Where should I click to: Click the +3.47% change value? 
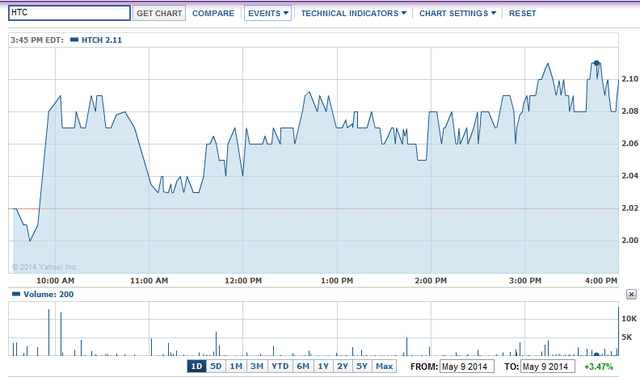click(x=598, y=366)
